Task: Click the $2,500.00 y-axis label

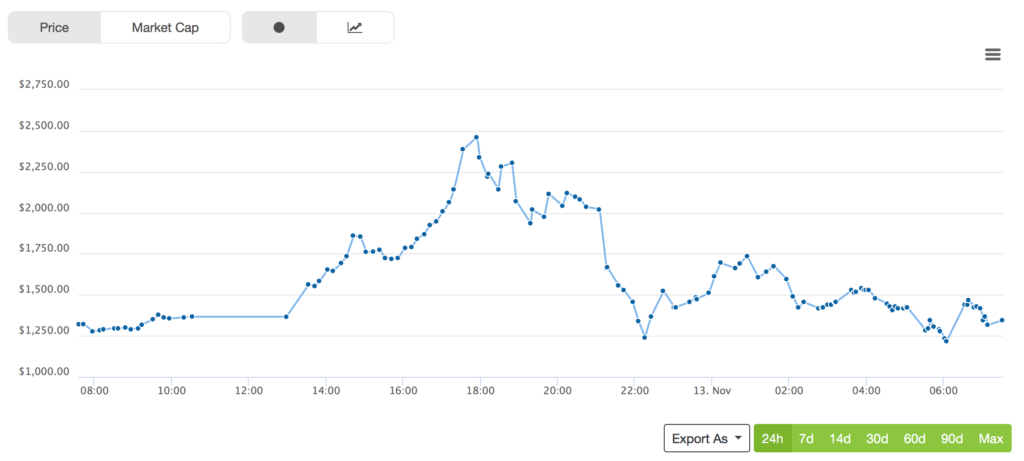Action: 43,126
